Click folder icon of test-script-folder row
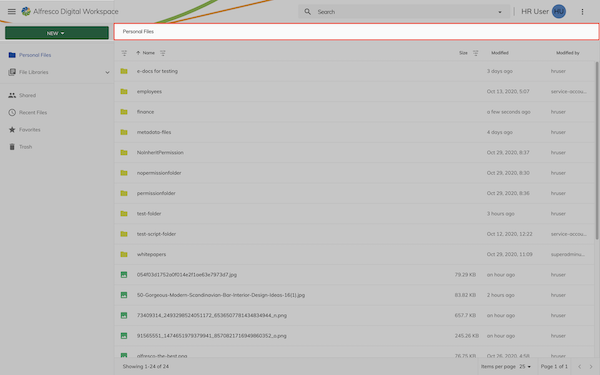The image size is (600, 375). (x=124, y=234)
